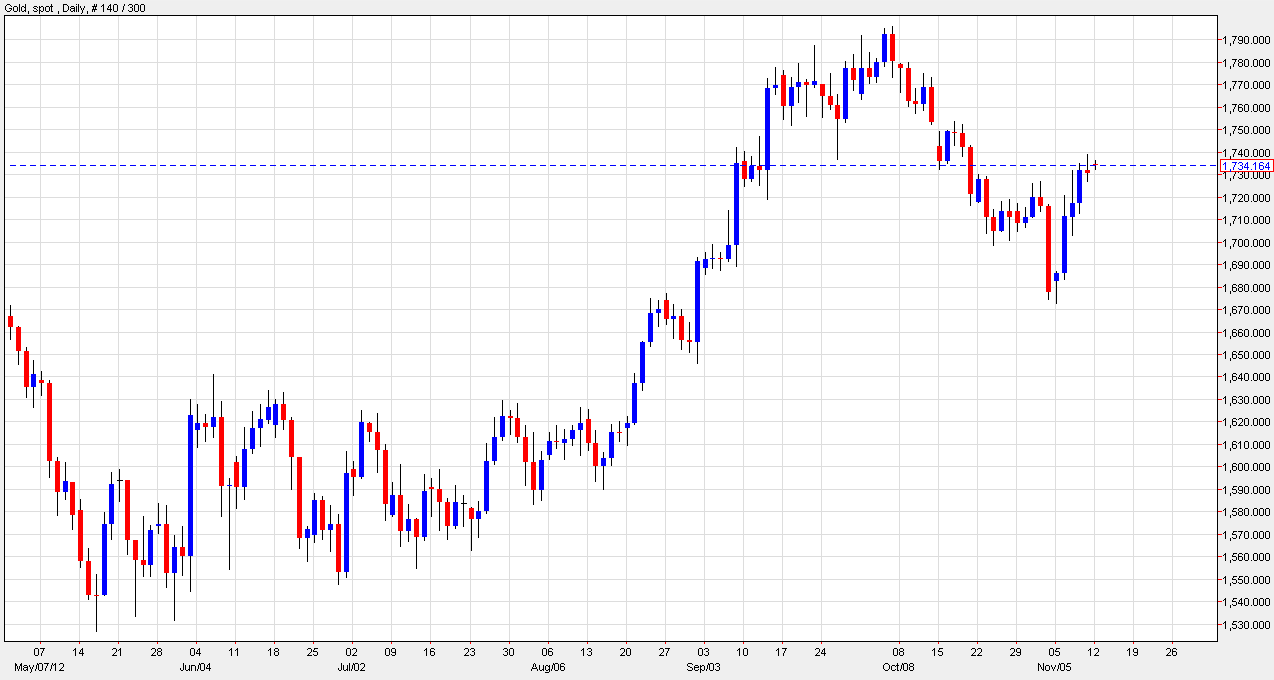Select the Jul/02 date axis label
Image resolution: width=1274 pixels, height=680 pixels.
350,664
